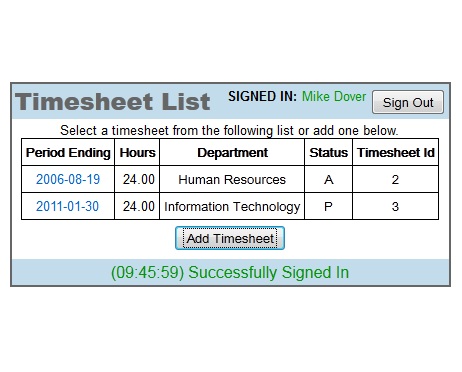Select the Hours column header
This screenshot has height=372, width=462.
(x=137, y=152)
